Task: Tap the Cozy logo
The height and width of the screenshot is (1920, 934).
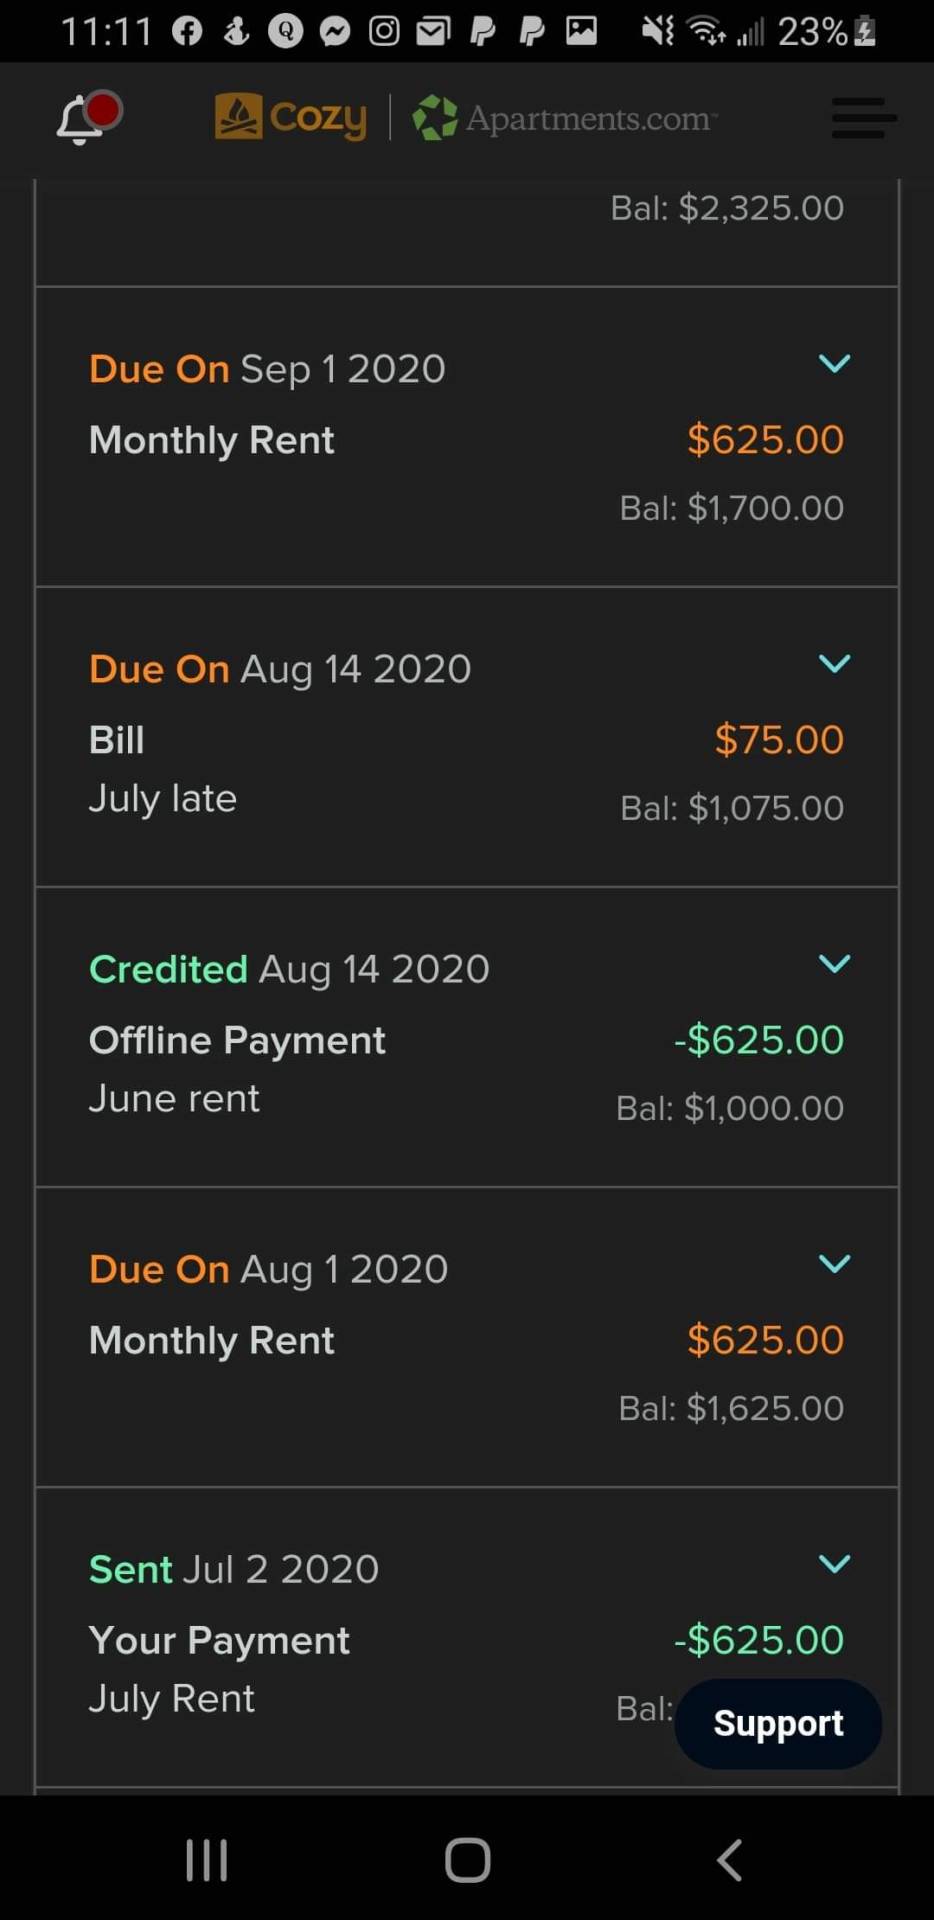Action: [290, 118]
